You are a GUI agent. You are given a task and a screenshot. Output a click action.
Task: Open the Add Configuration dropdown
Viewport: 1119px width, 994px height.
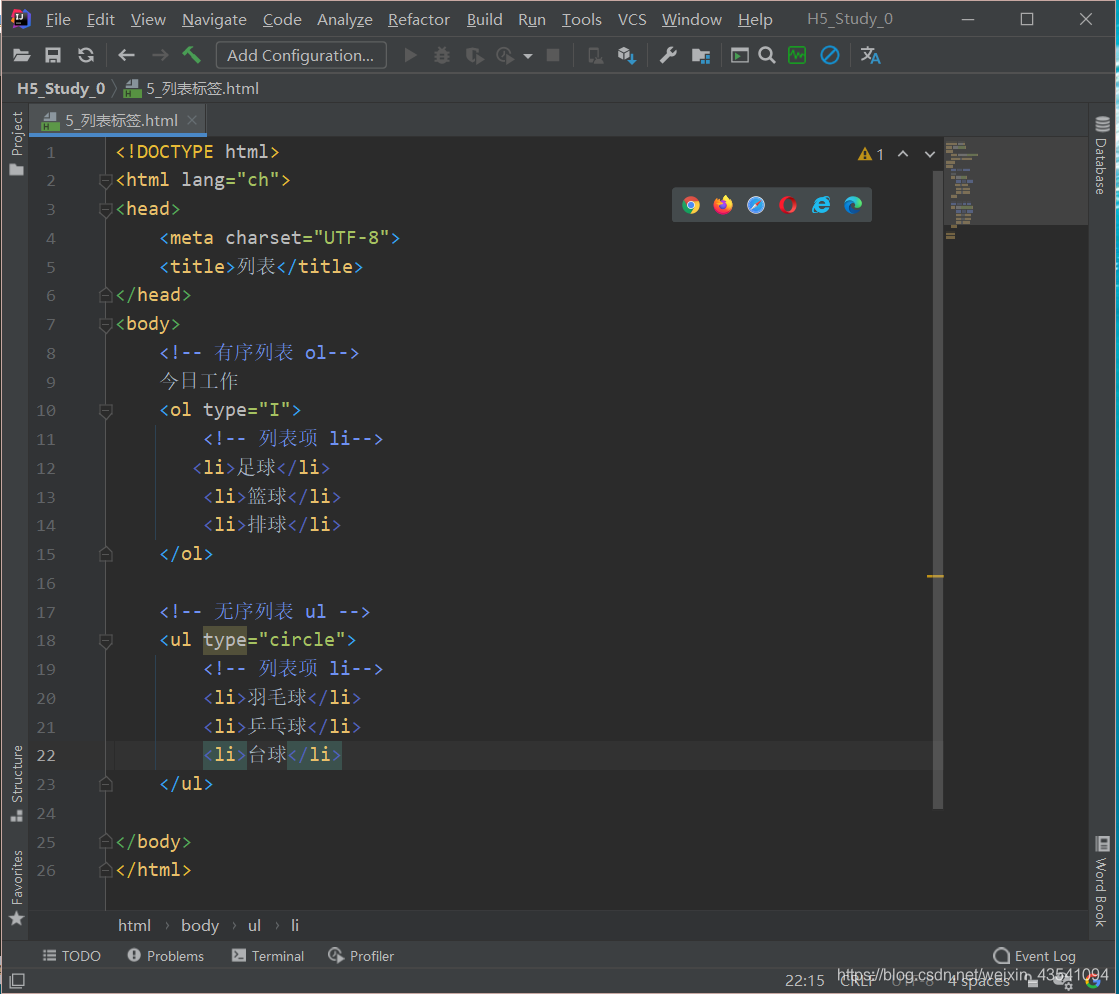tap(300, 55)
